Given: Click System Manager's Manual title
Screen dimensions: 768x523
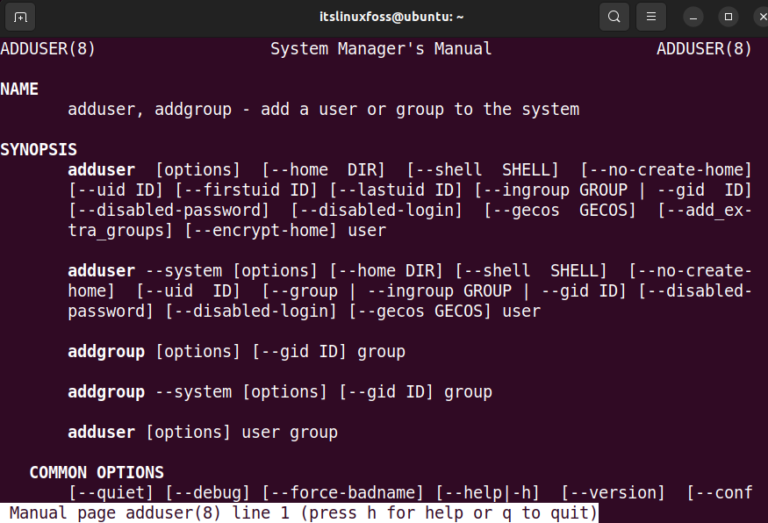Looking at the screenshot, I should (x=381, y=49).
